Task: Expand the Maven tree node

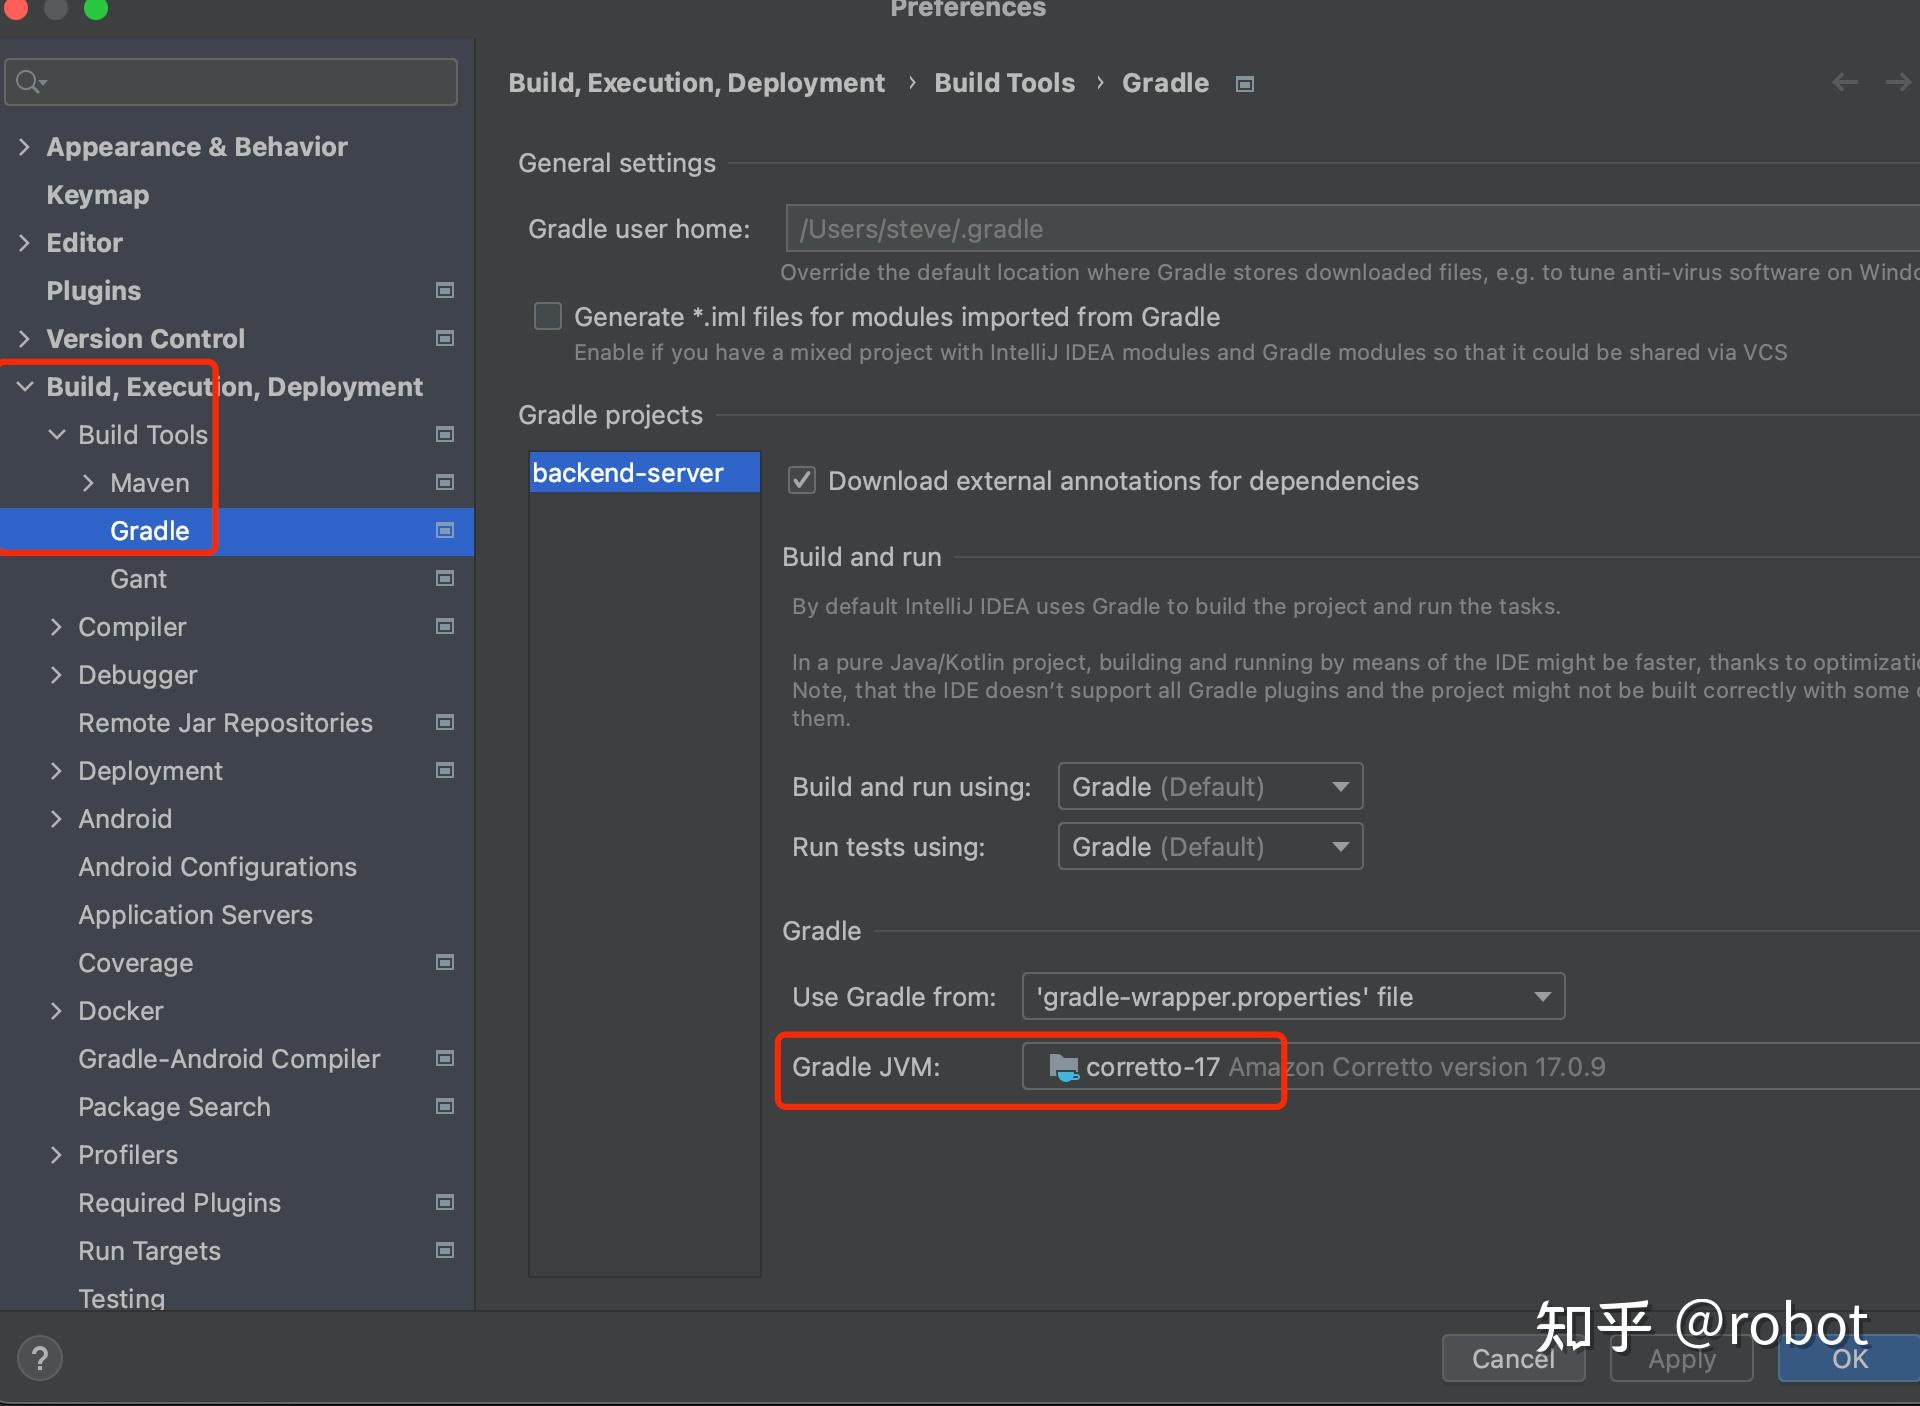Action: [89, 483]
